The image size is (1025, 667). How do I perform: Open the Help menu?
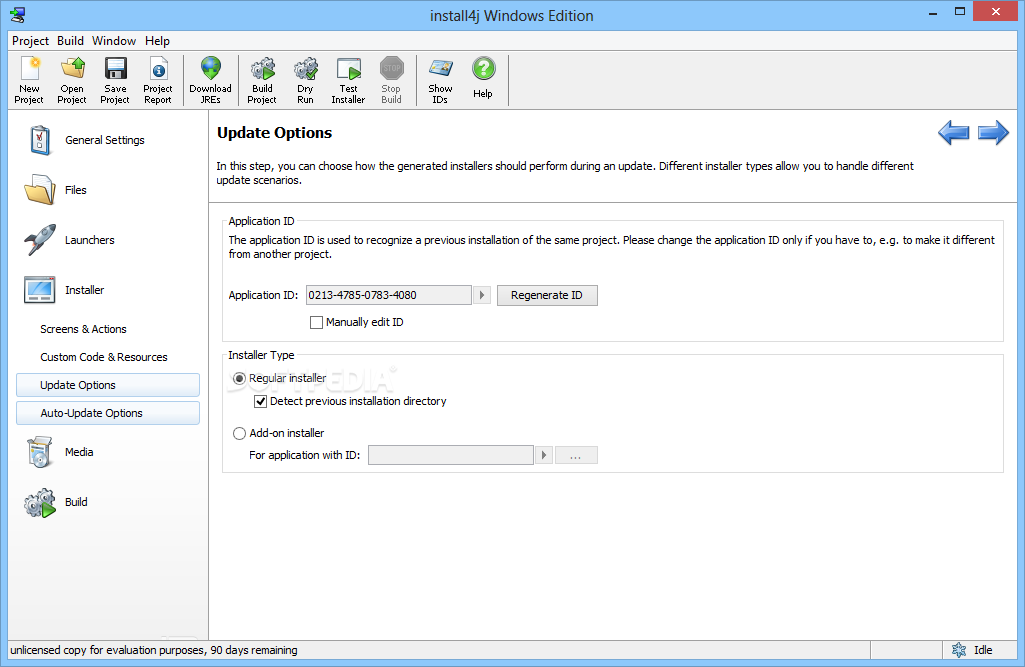point(157,41)
